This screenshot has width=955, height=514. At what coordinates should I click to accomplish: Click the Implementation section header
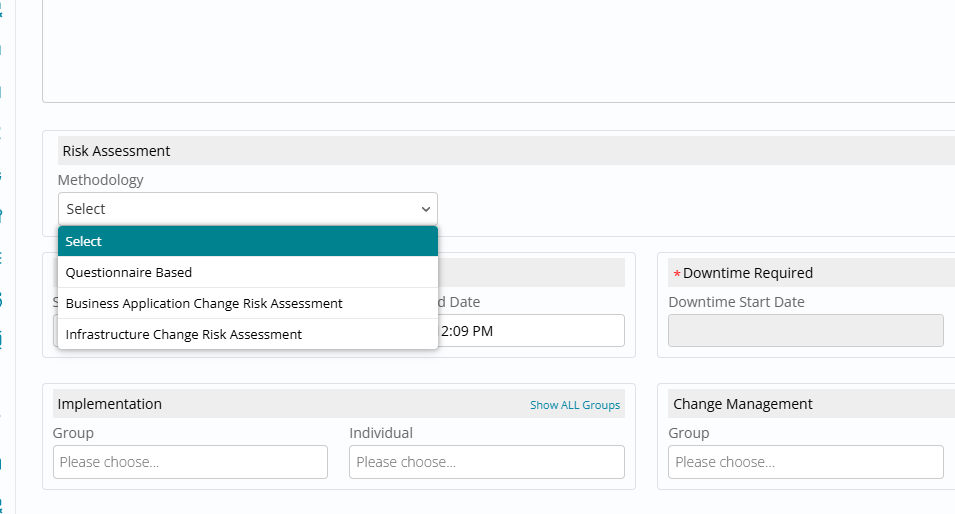coord(110,404)
